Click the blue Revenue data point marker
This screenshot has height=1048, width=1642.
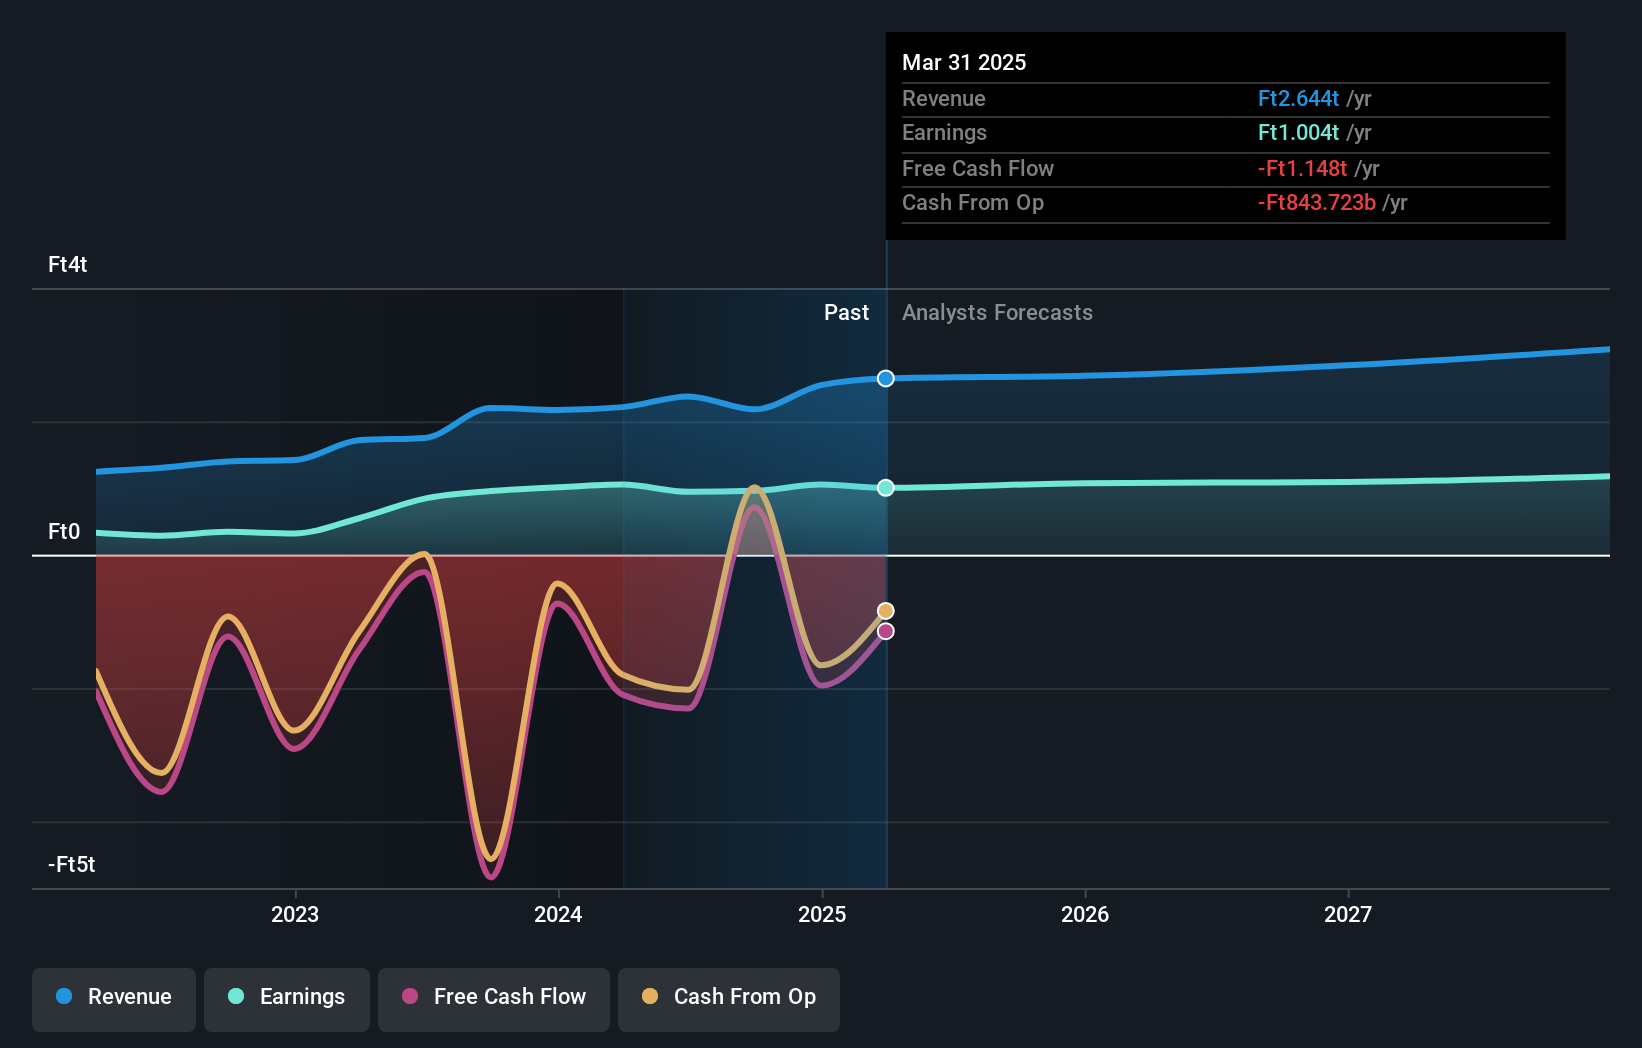[886, 378]
